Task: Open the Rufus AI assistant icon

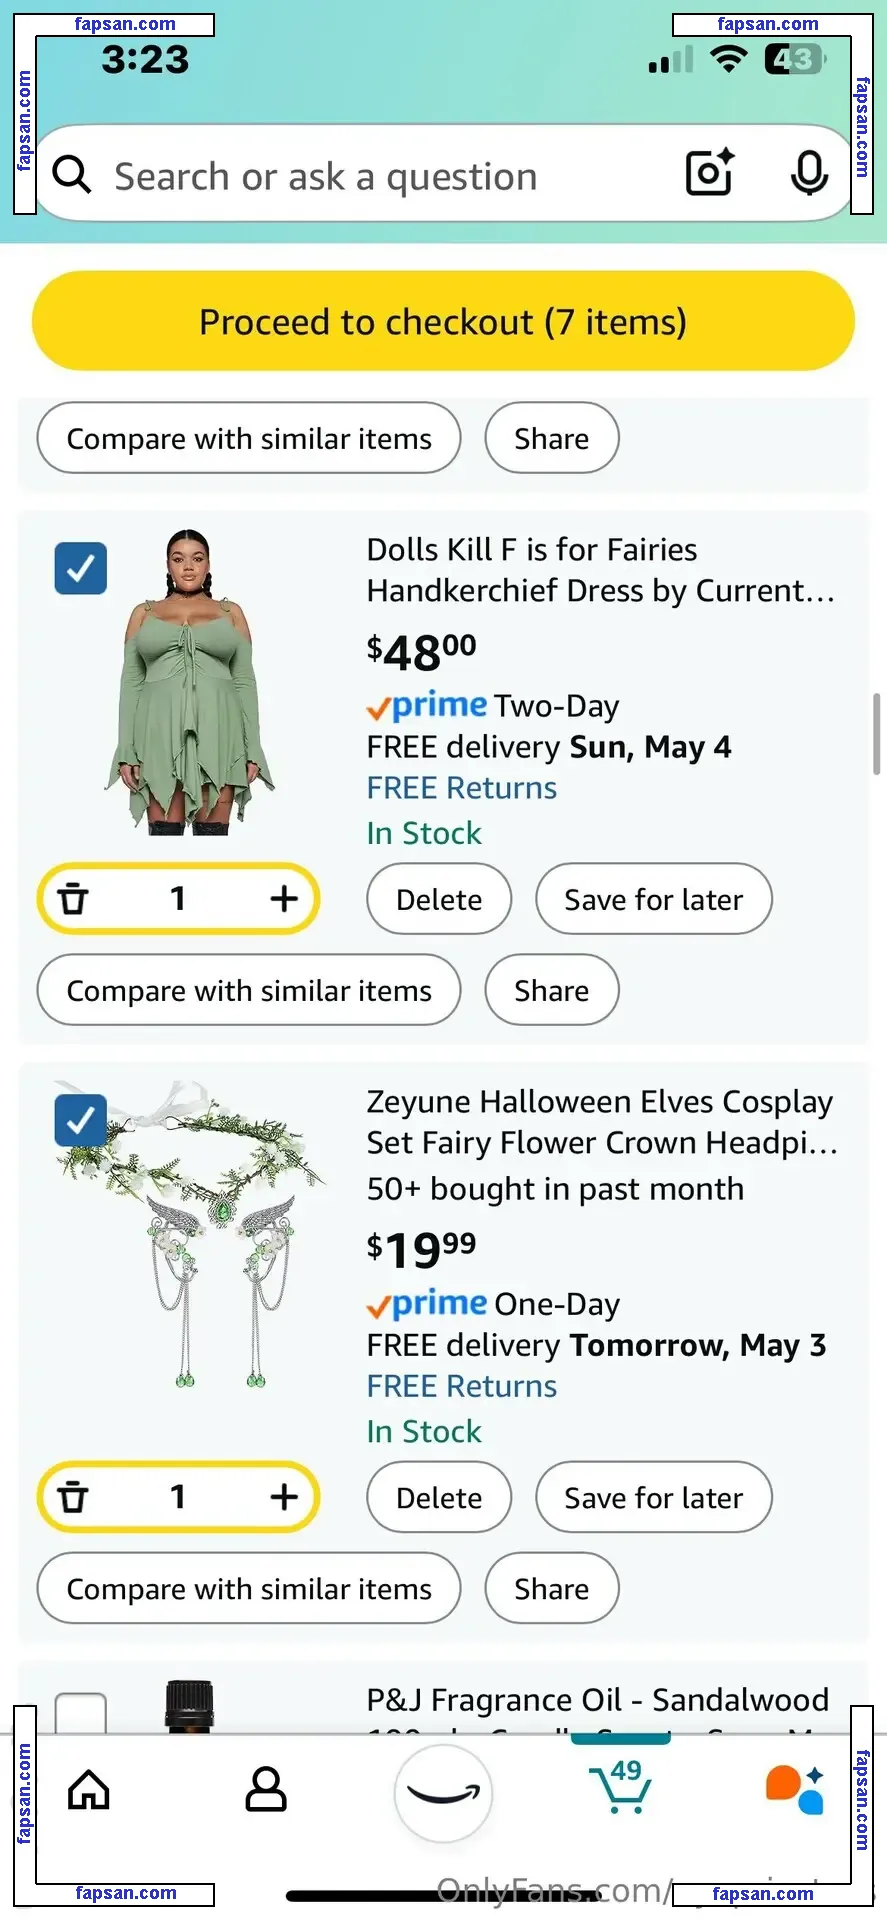Action: tap(795, 1790)
